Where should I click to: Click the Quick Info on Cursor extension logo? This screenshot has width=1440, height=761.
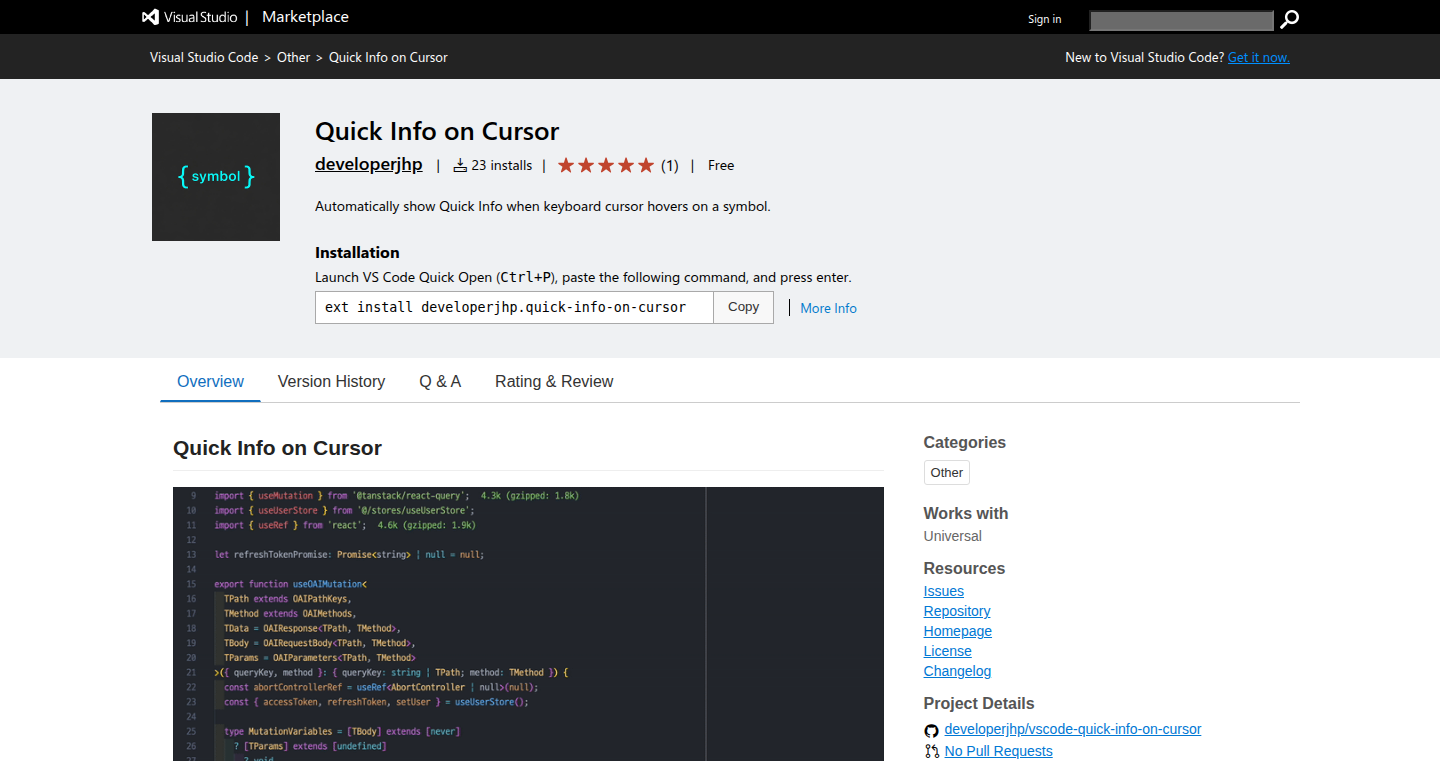coord(216,177)
